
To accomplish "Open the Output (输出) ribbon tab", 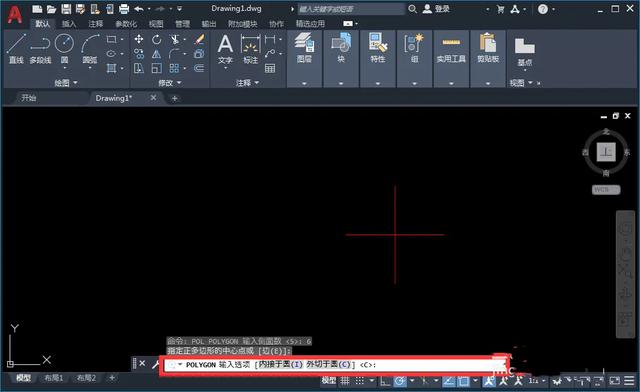I will pyautogui.click(x=209, y=24).
